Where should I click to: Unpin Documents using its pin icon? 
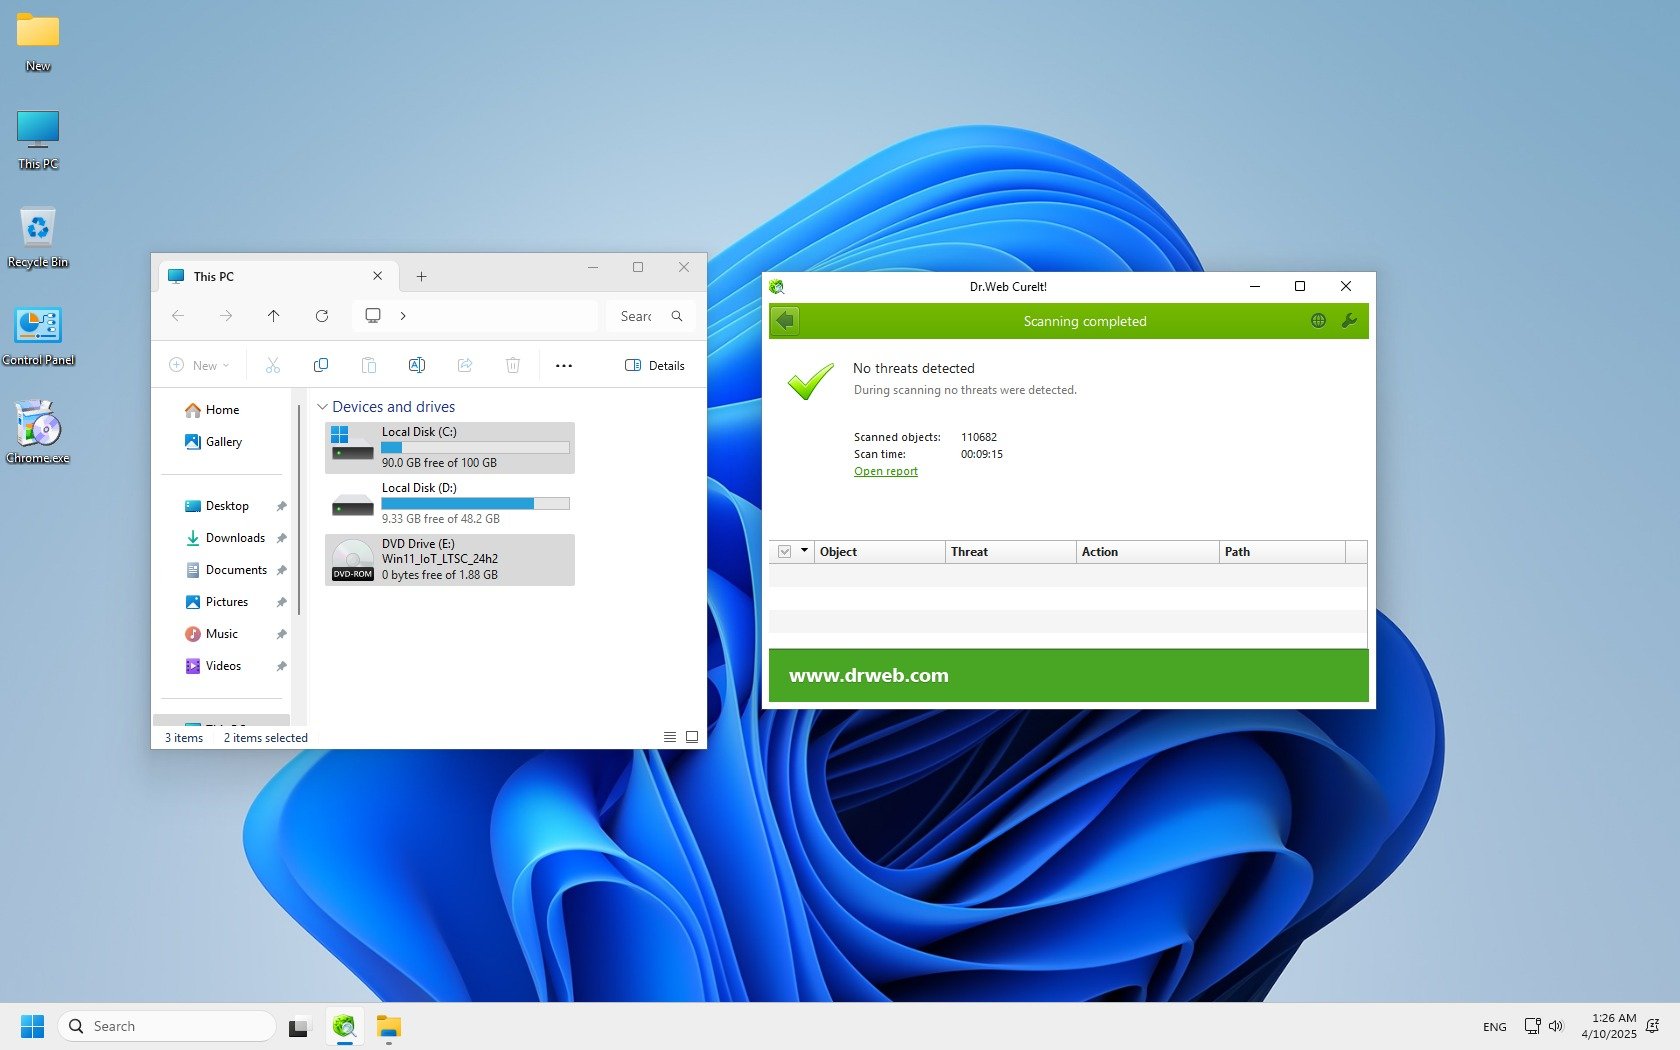pyautogui.click(x=281, y=570)
